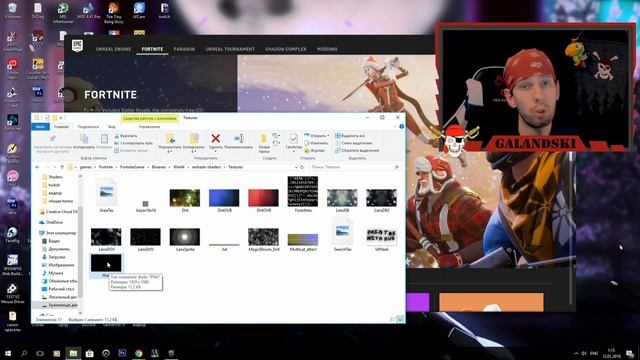640x360 pixels.
Task: Click the New folder icon in the ribbon
Action: [x=264, y=139]
